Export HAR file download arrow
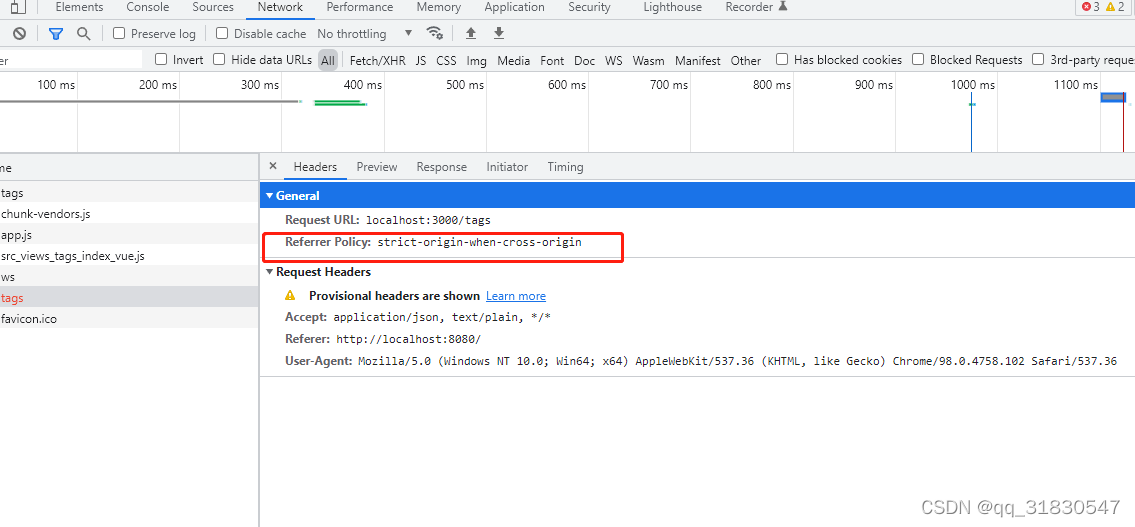The height and width of the screenshot is (527, 1135). (499, 33)
